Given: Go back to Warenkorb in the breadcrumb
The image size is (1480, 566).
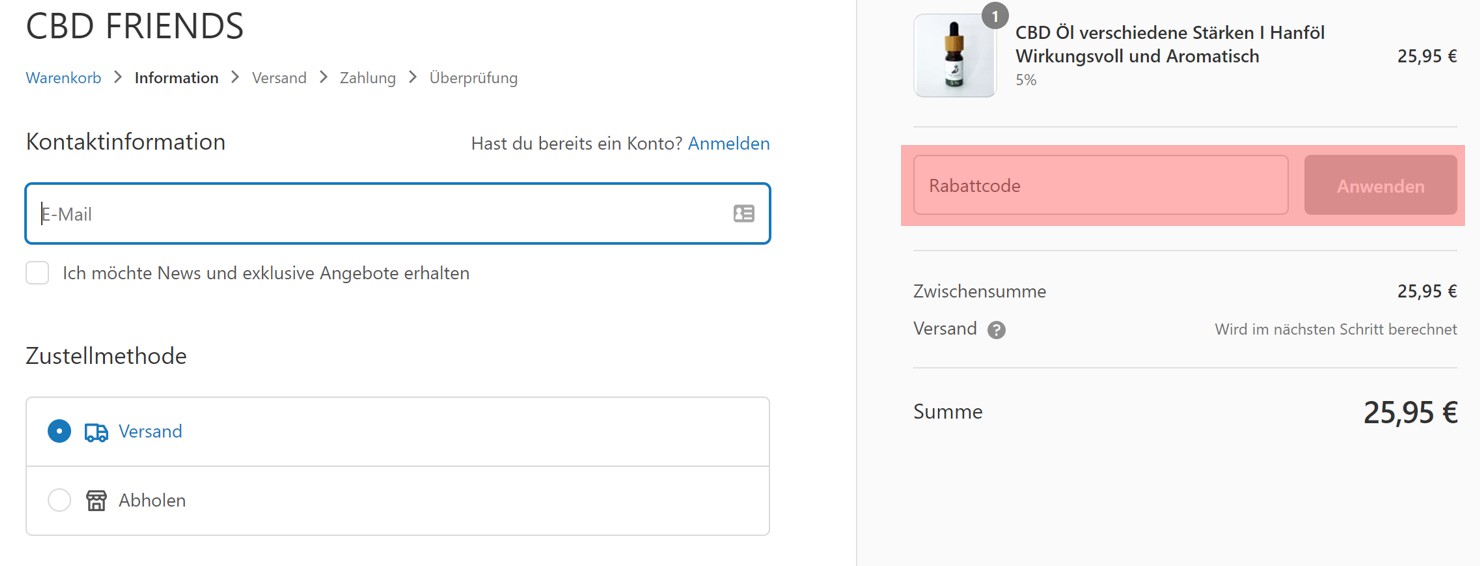Looking at the screenshot, I should point(63,78).
